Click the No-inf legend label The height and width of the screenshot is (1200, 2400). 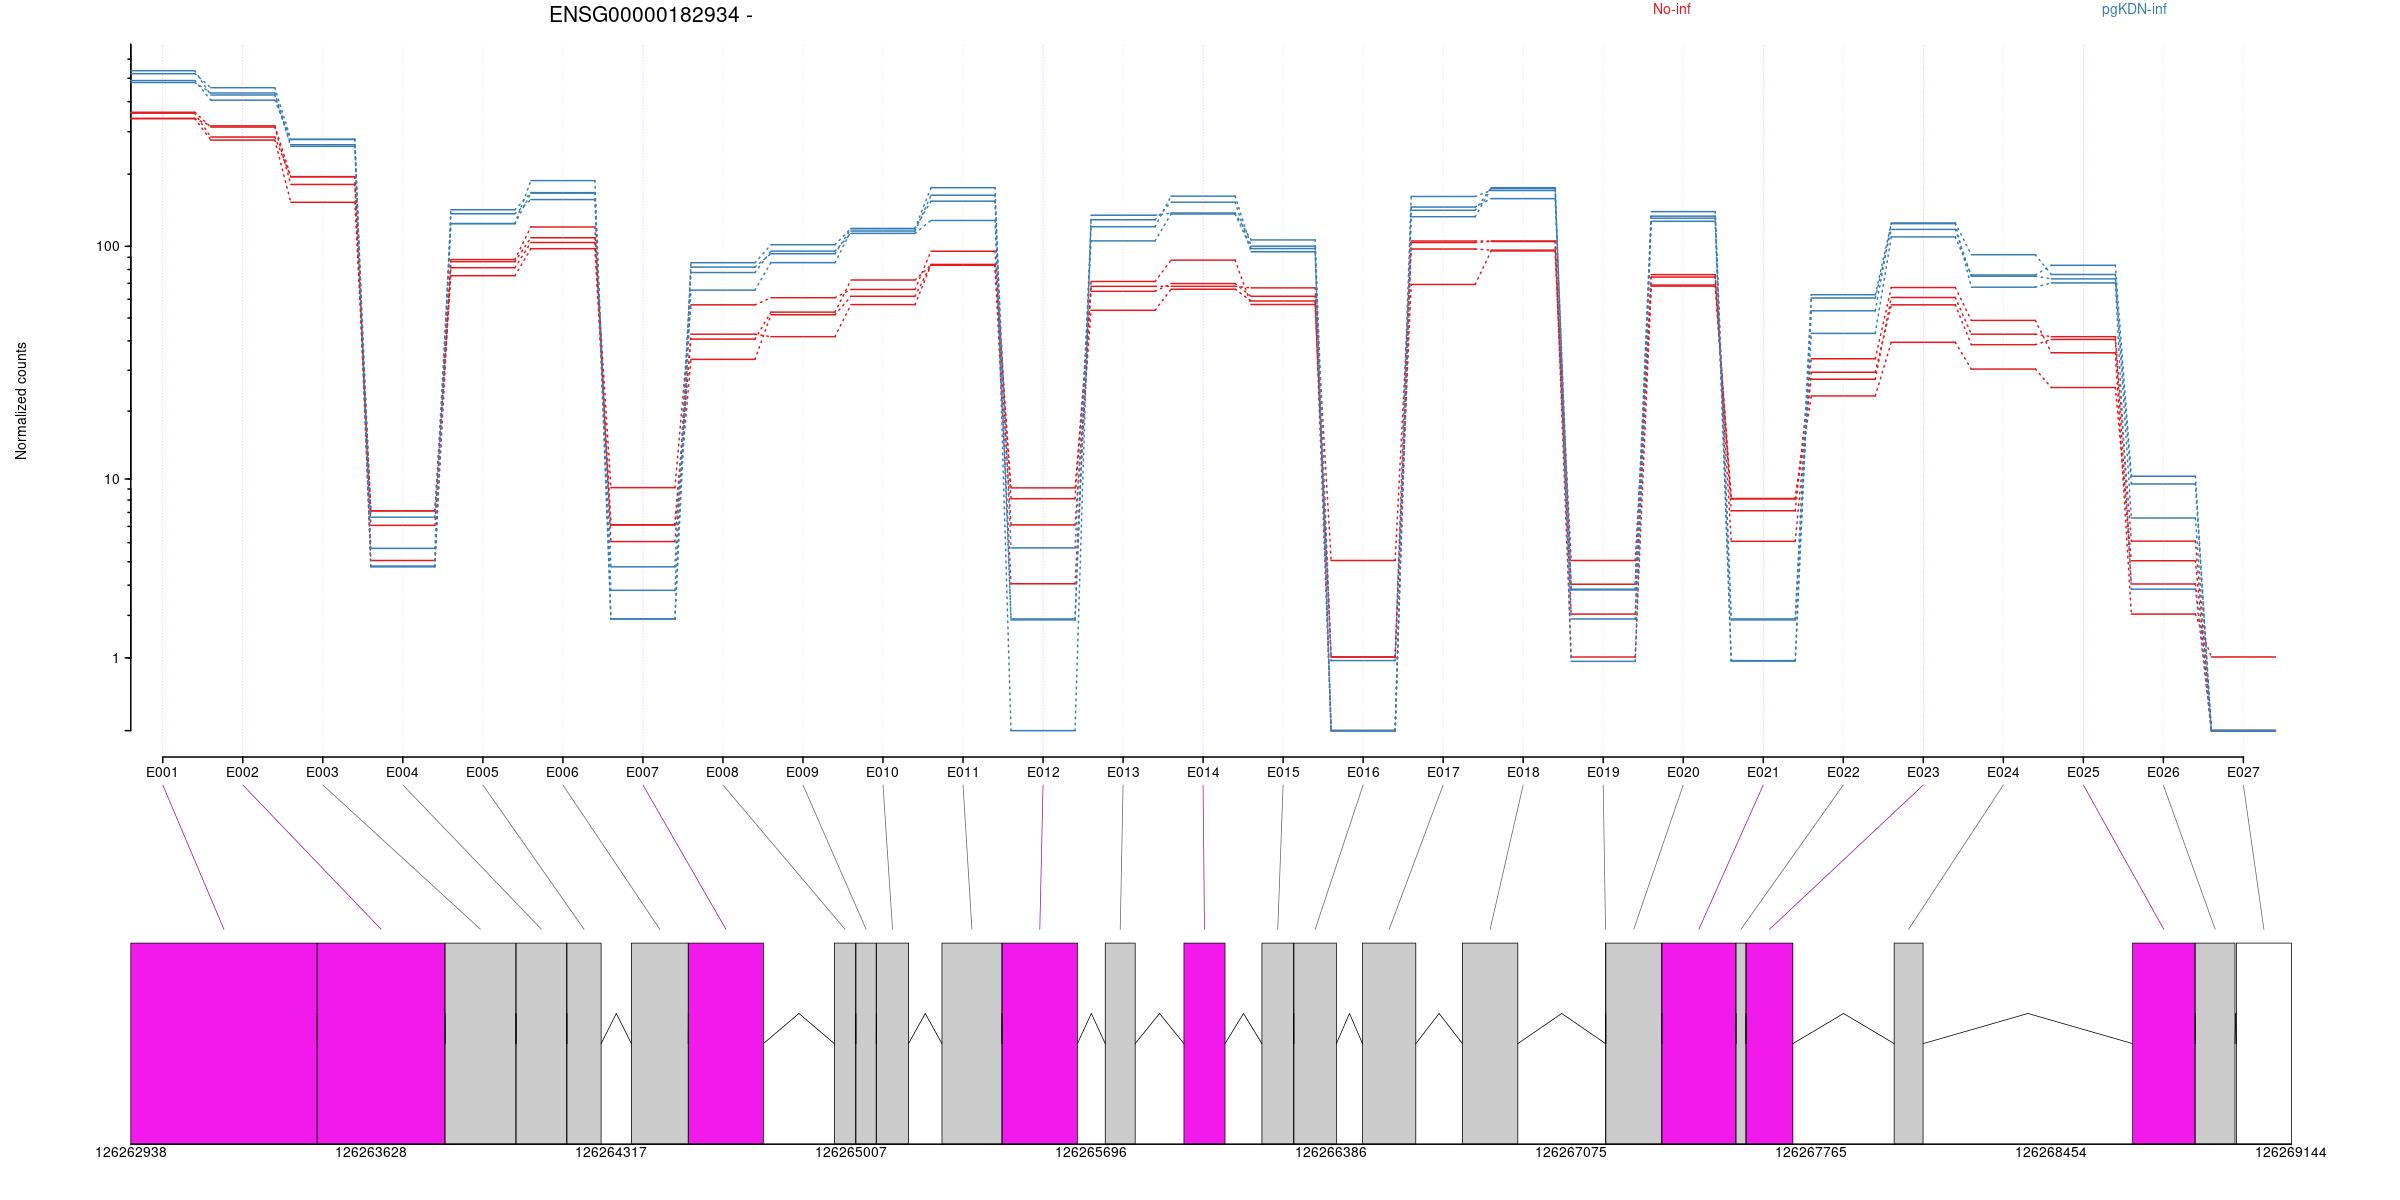point(1671,10)
